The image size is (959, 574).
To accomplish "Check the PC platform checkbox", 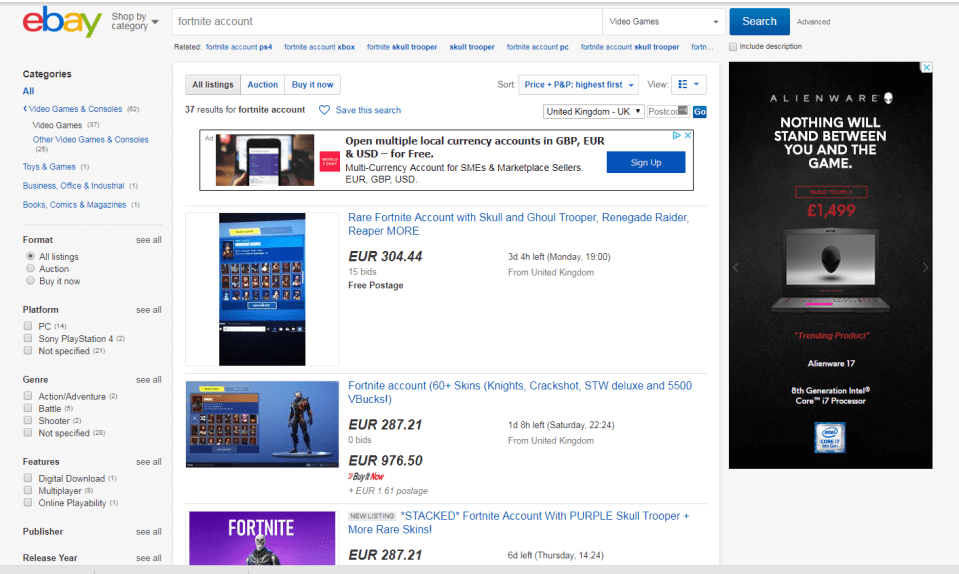I will [x=28, y=326].
